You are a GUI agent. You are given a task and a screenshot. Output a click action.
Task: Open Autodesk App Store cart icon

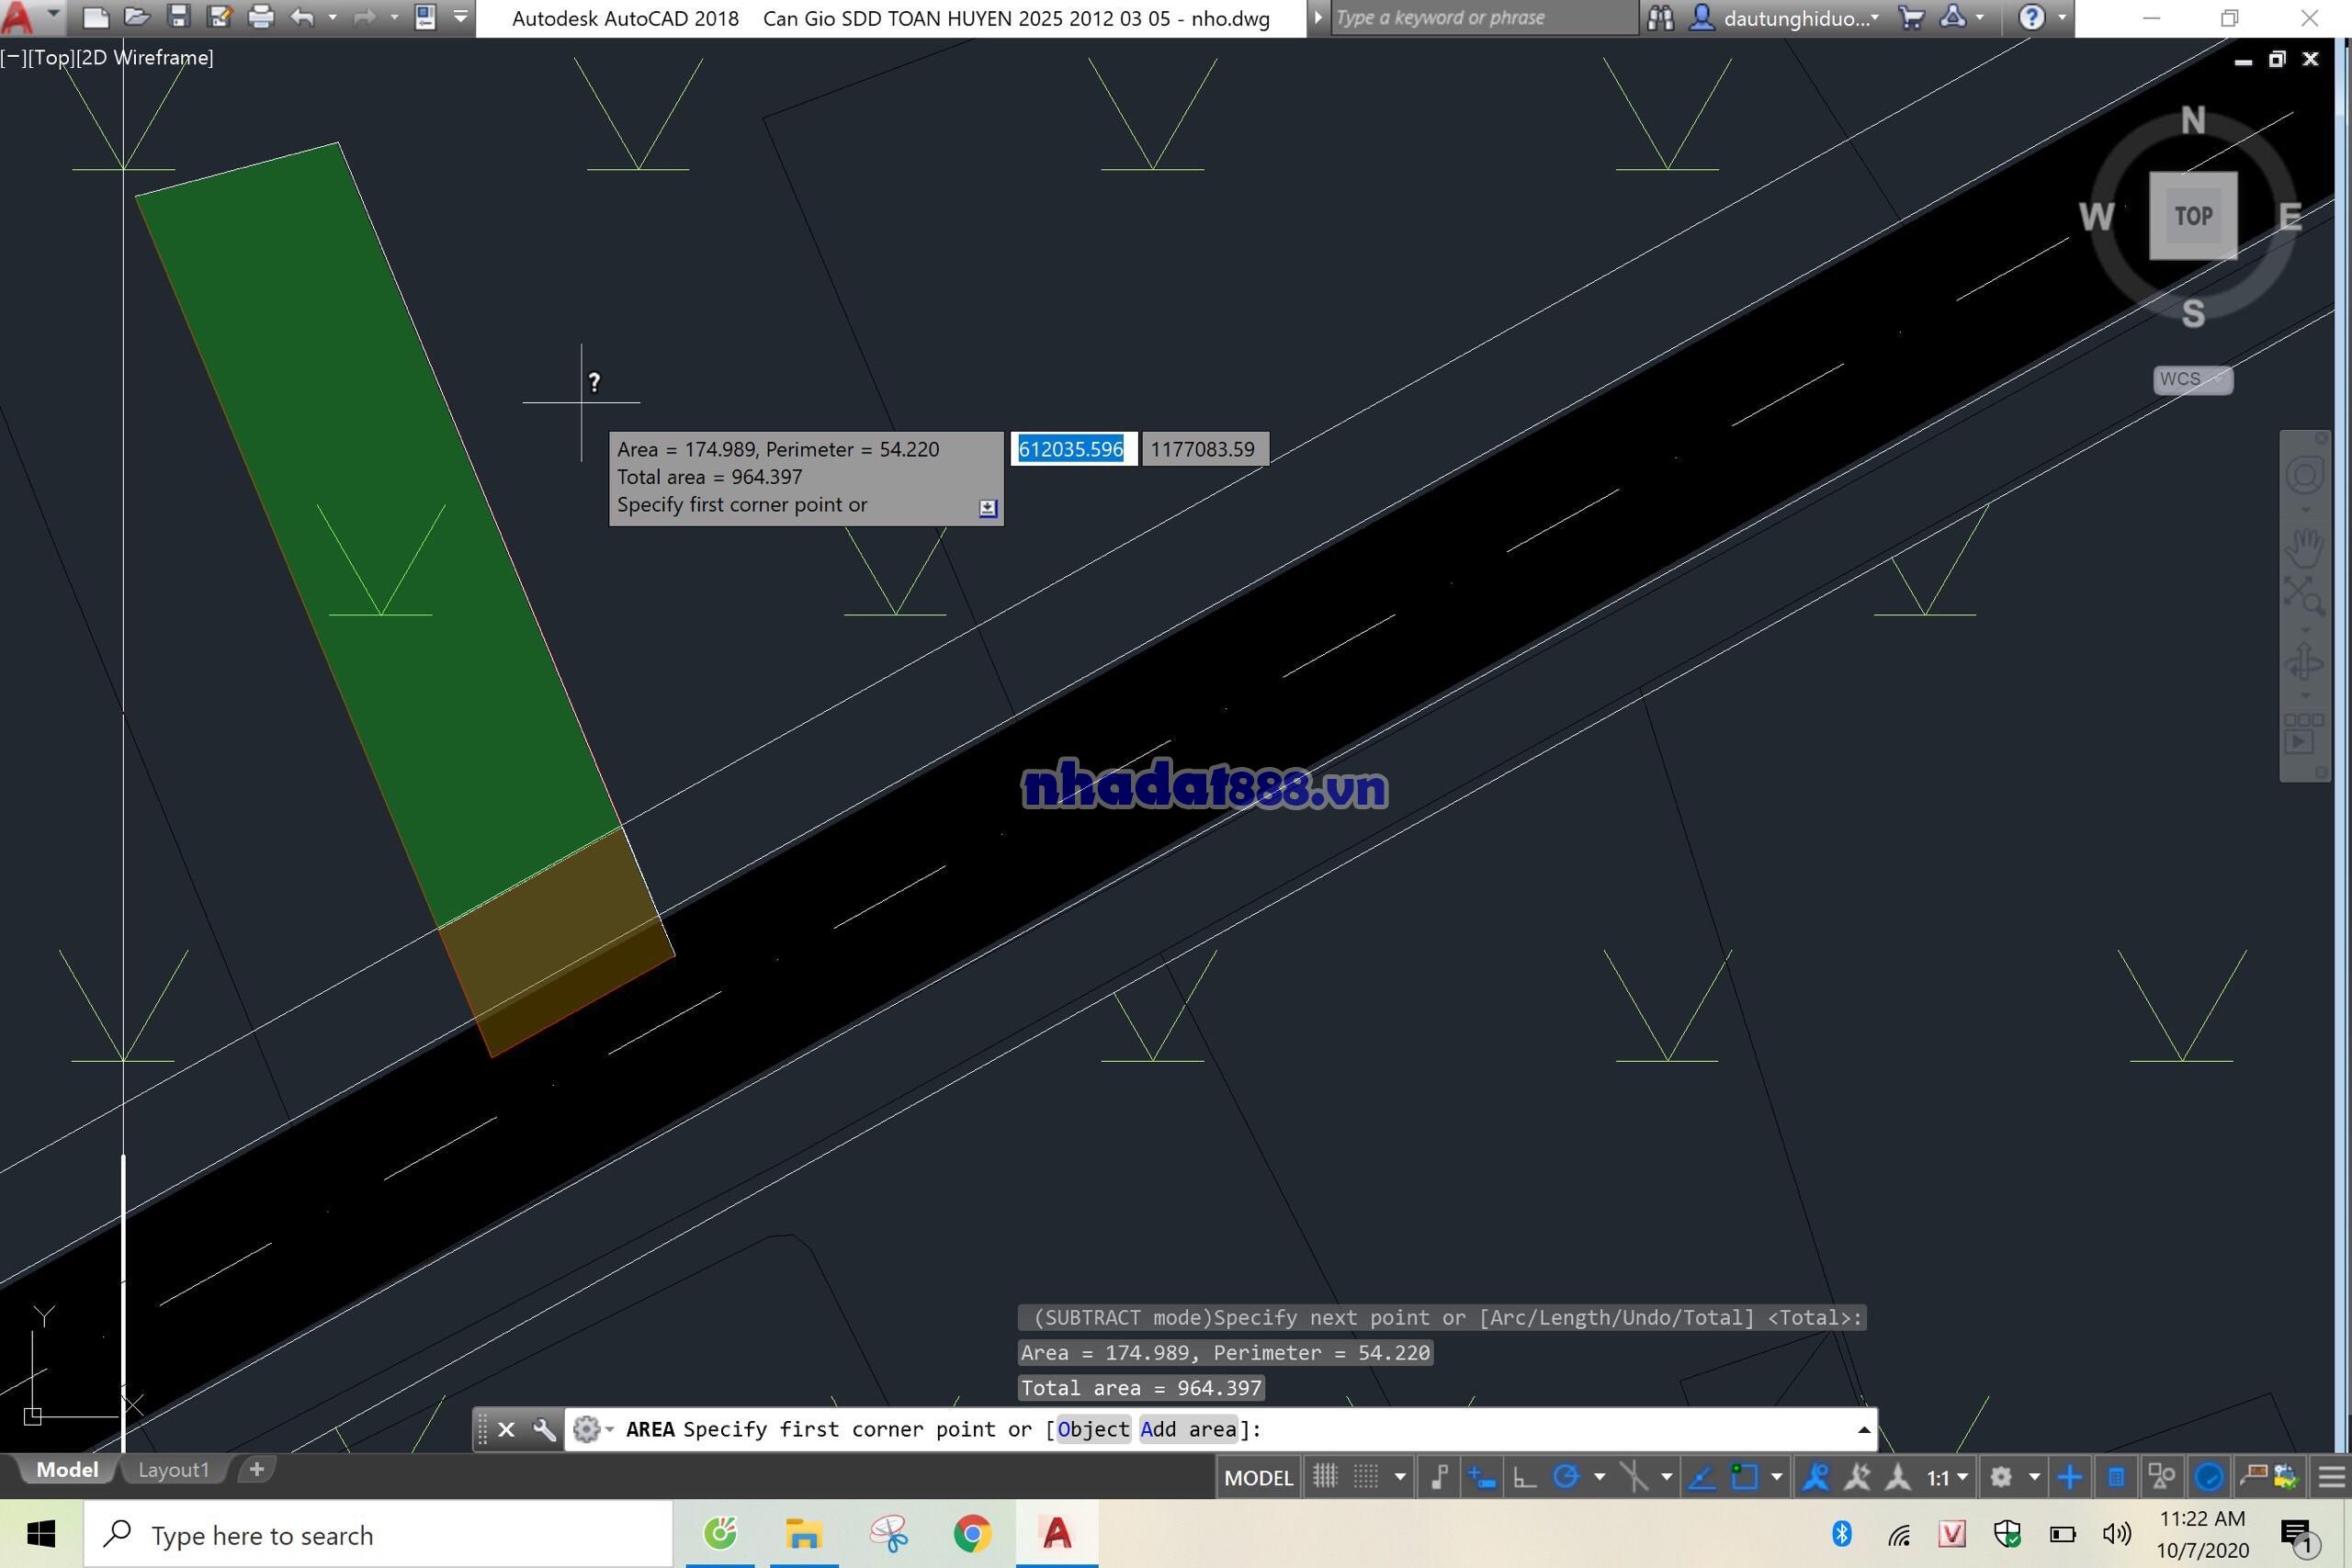(x=1910, y=17)
